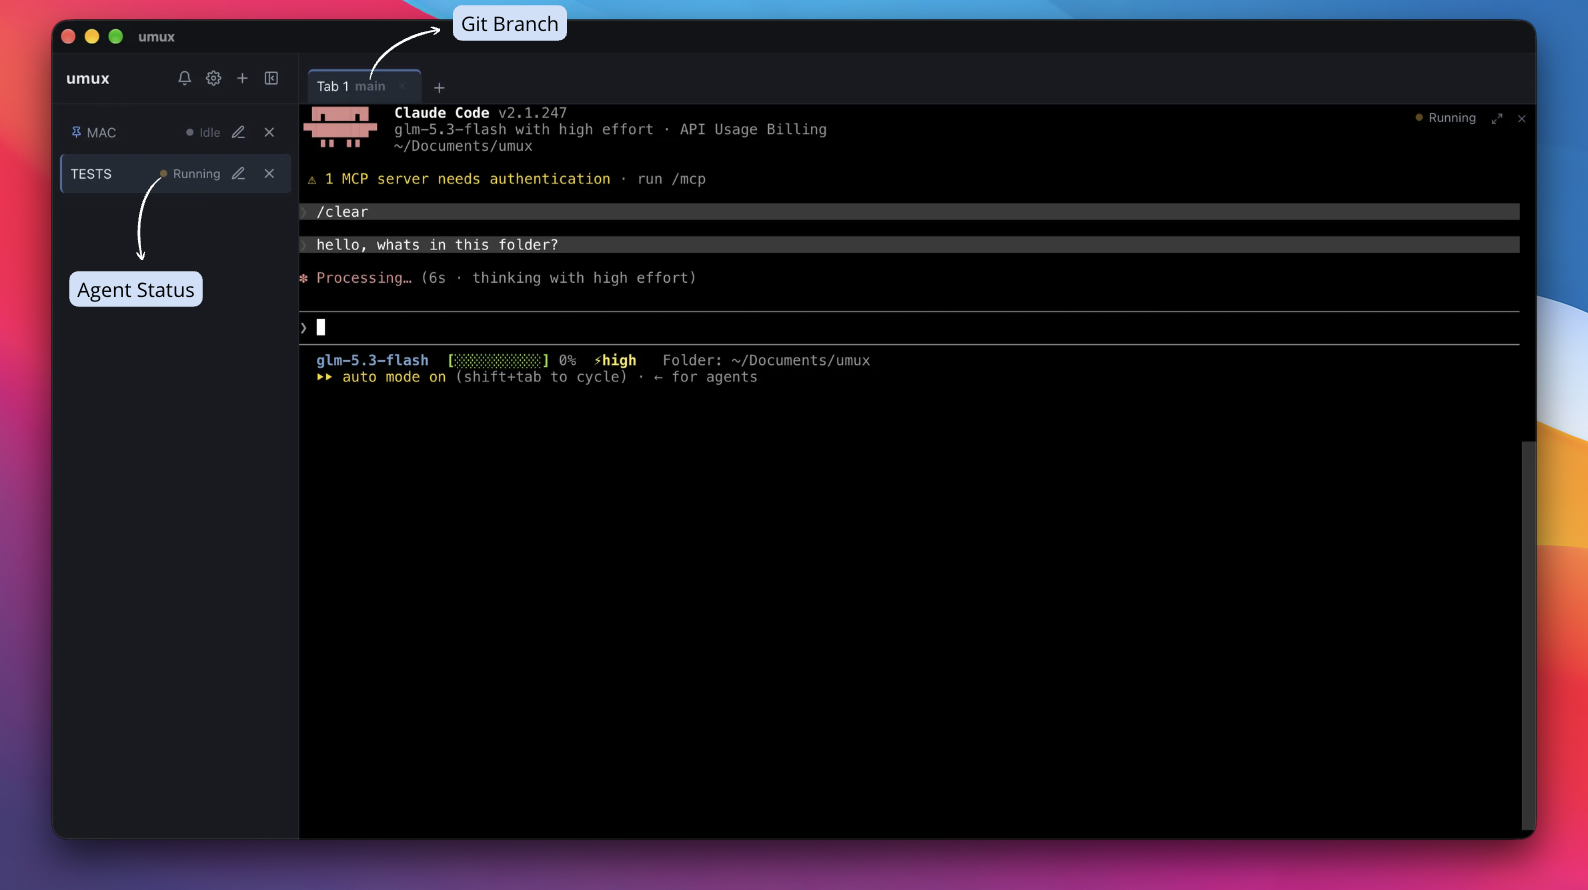
Task: Click the 'umux' sidebar title
Action: (88, 78)
